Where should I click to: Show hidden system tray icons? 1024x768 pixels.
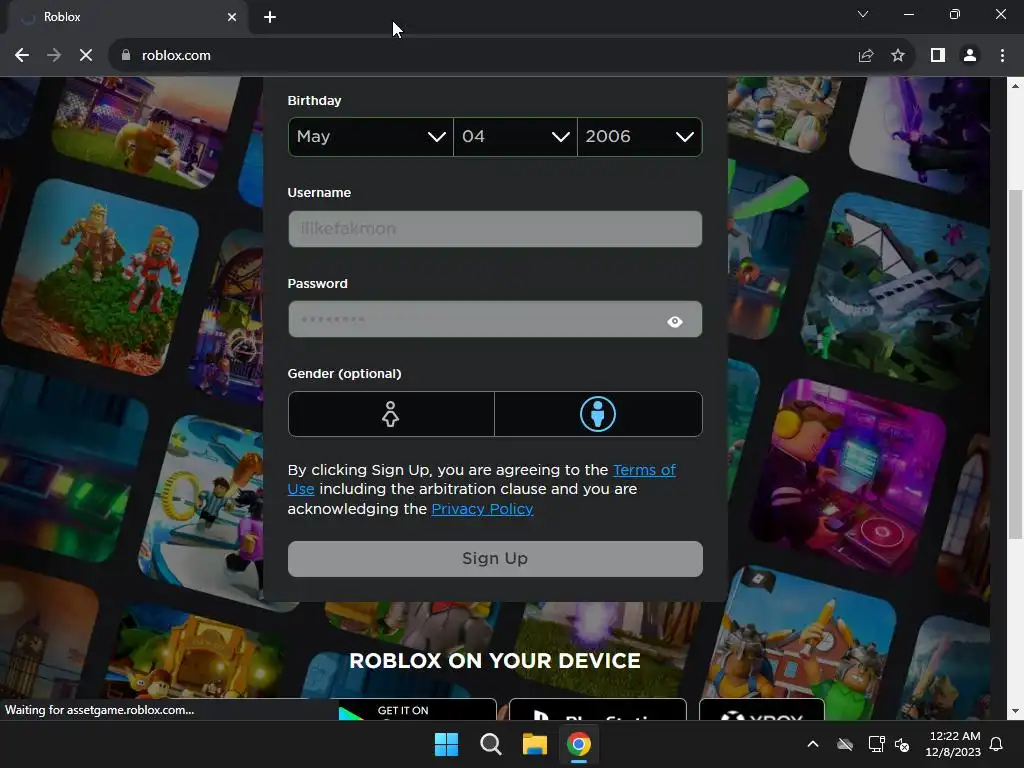click(x=813, y=744)
